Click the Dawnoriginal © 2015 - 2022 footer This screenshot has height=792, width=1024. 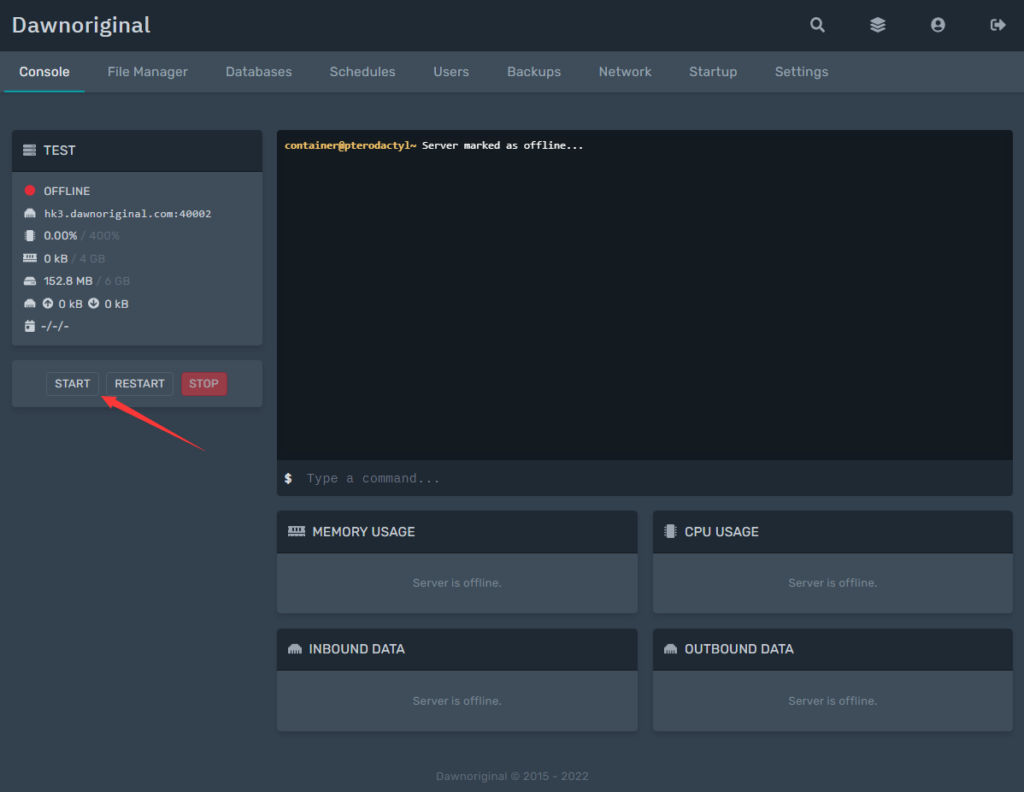coord(512,776)
